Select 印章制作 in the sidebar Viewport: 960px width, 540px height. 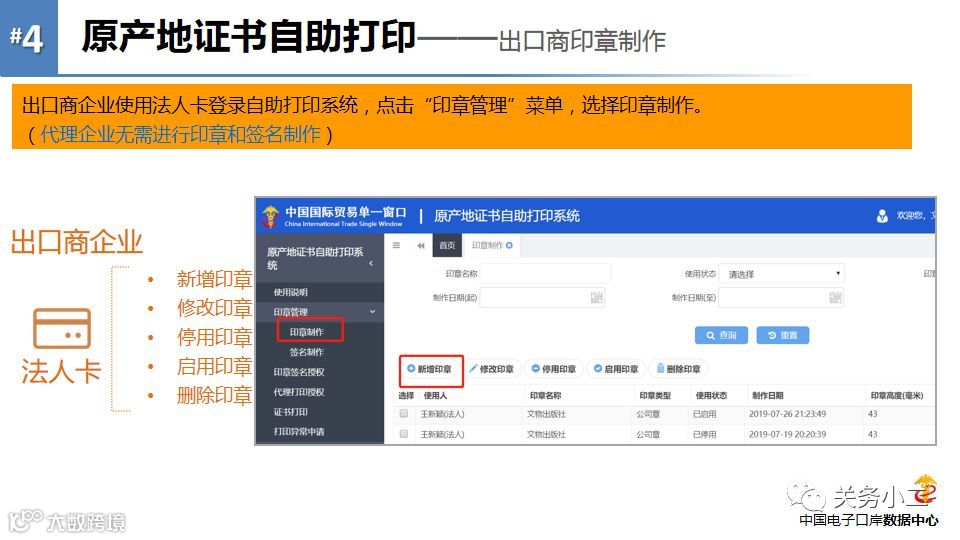[x=307, y=332]
